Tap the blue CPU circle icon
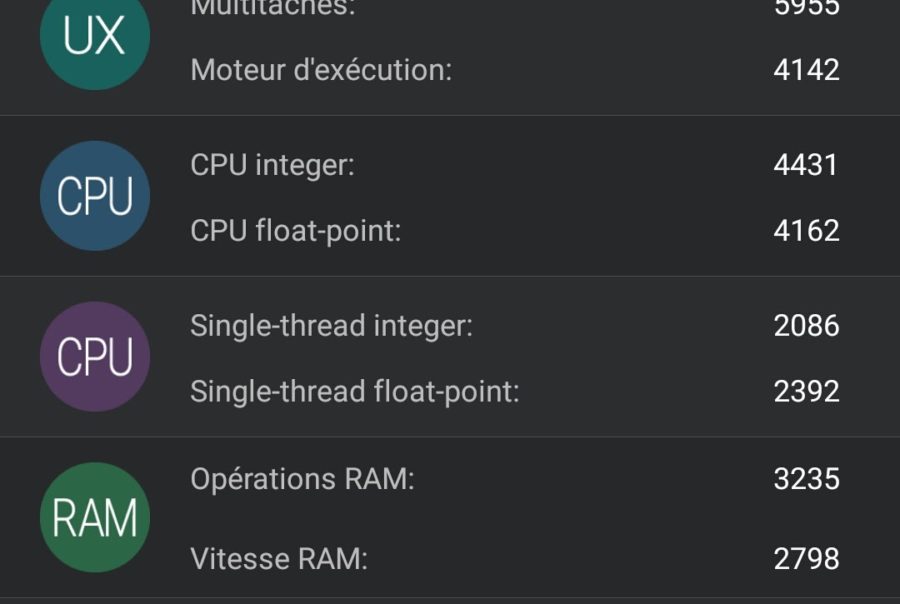Viewport: 900px width, 604px height. tap(95, 196)
